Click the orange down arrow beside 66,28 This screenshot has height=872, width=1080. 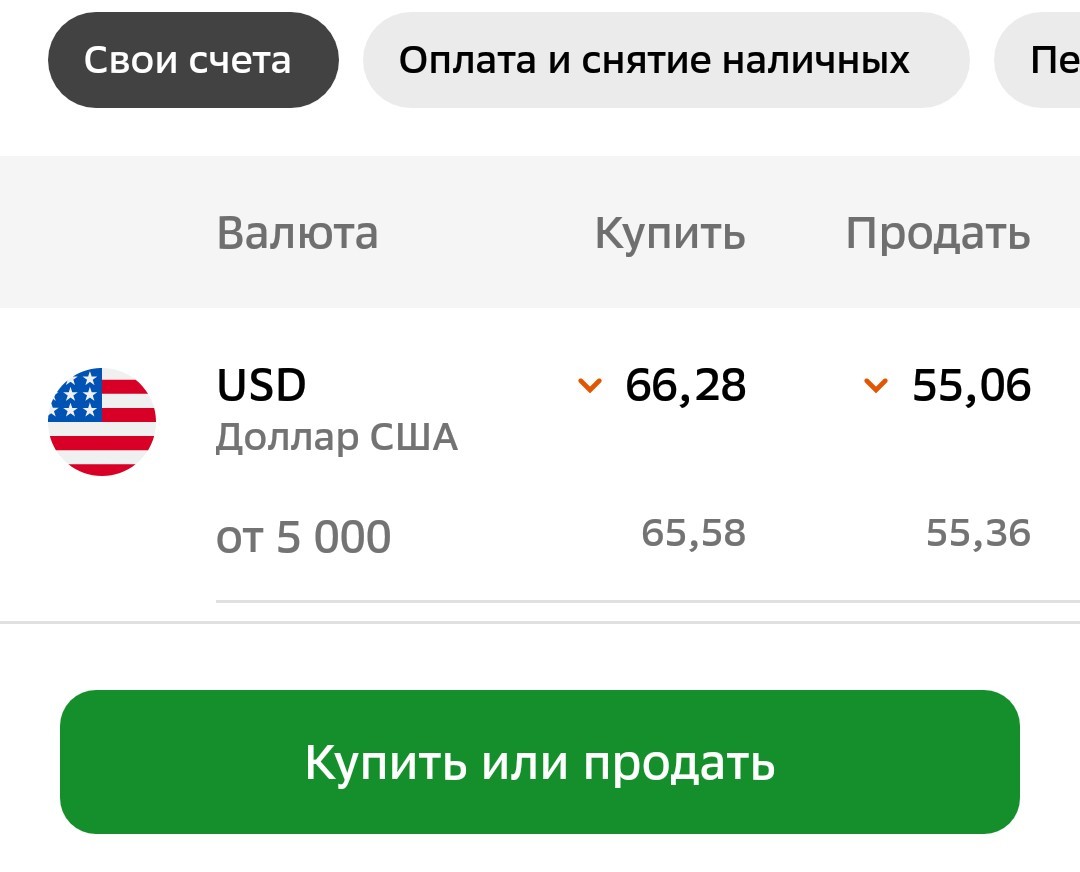coord(590,384)
